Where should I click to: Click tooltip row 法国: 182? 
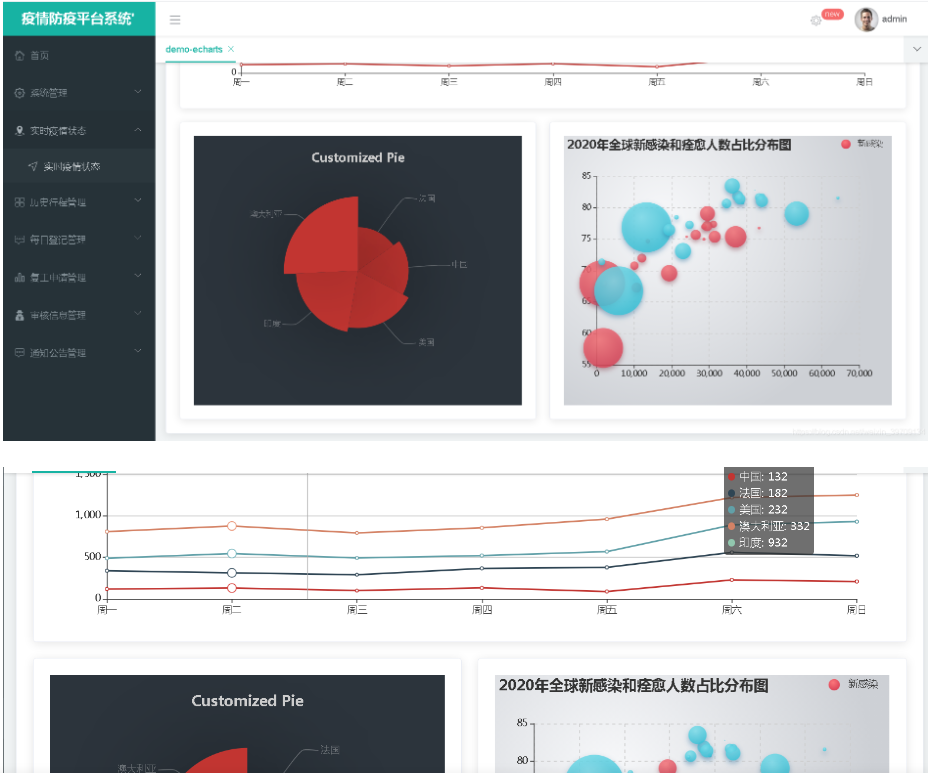click(x=758, y=493)
